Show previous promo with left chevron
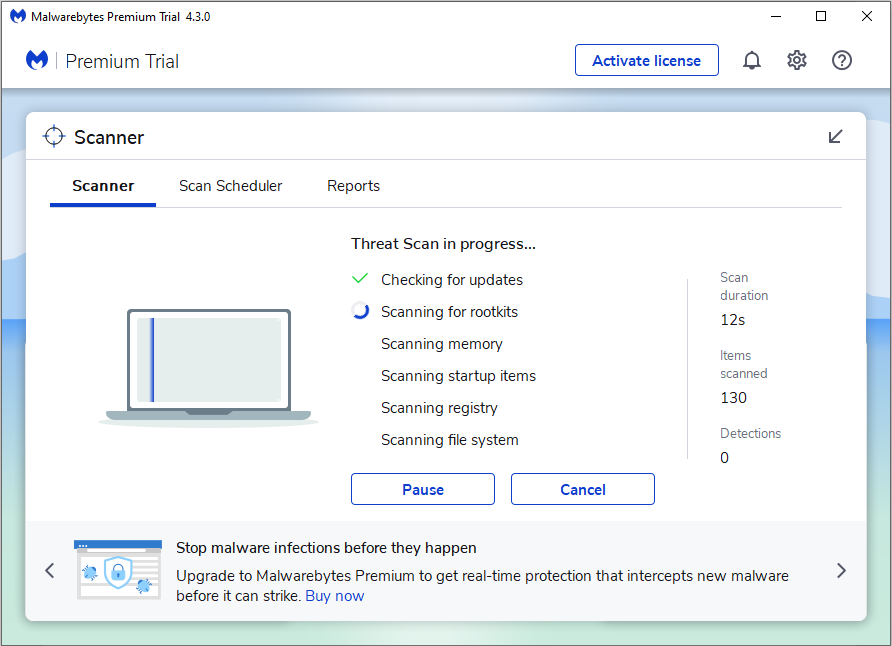 [x=50, y=570]
